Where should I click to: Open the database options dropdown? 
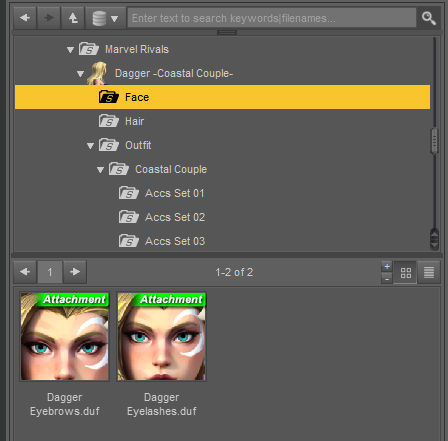(x=106, y=18)
